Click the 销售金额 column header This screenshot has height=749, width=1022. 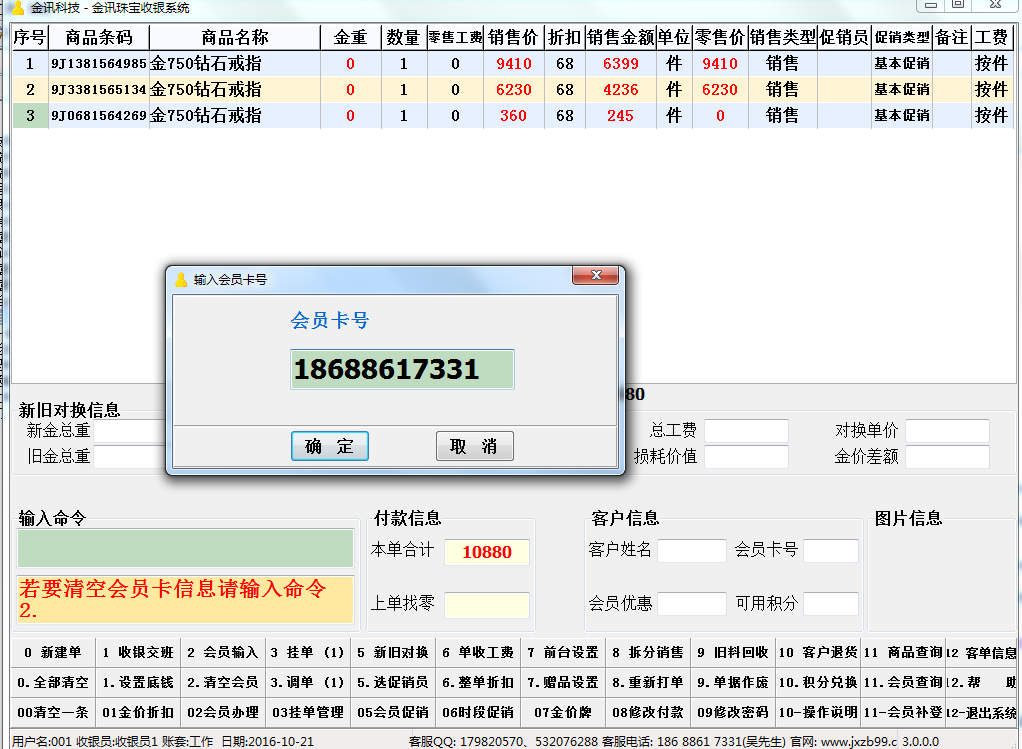(x=620, y=37)
